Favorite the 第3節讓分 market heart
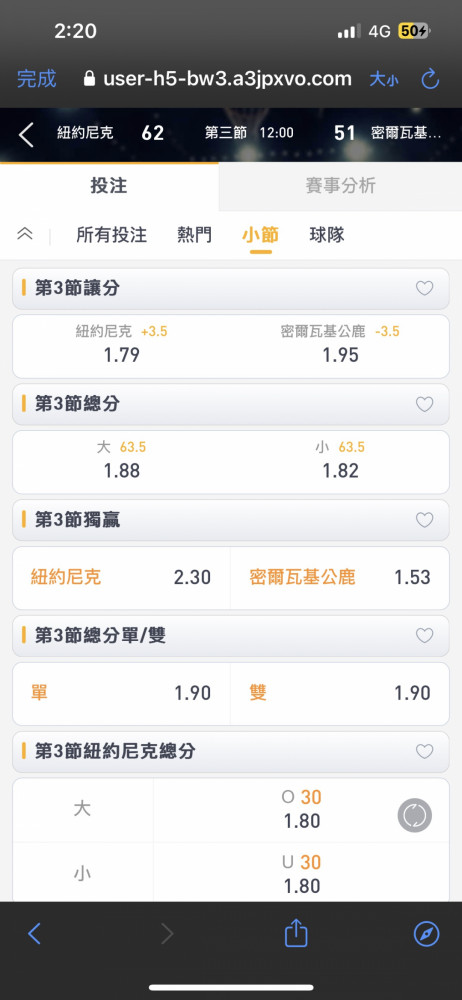 pyautogui.click(x=424, y=288)
